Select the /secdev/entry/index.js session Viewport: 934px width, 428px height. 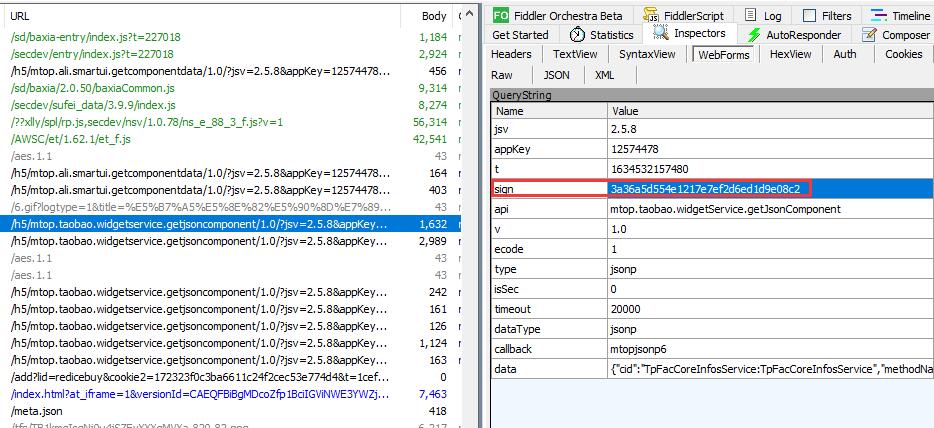coord(229,54)
